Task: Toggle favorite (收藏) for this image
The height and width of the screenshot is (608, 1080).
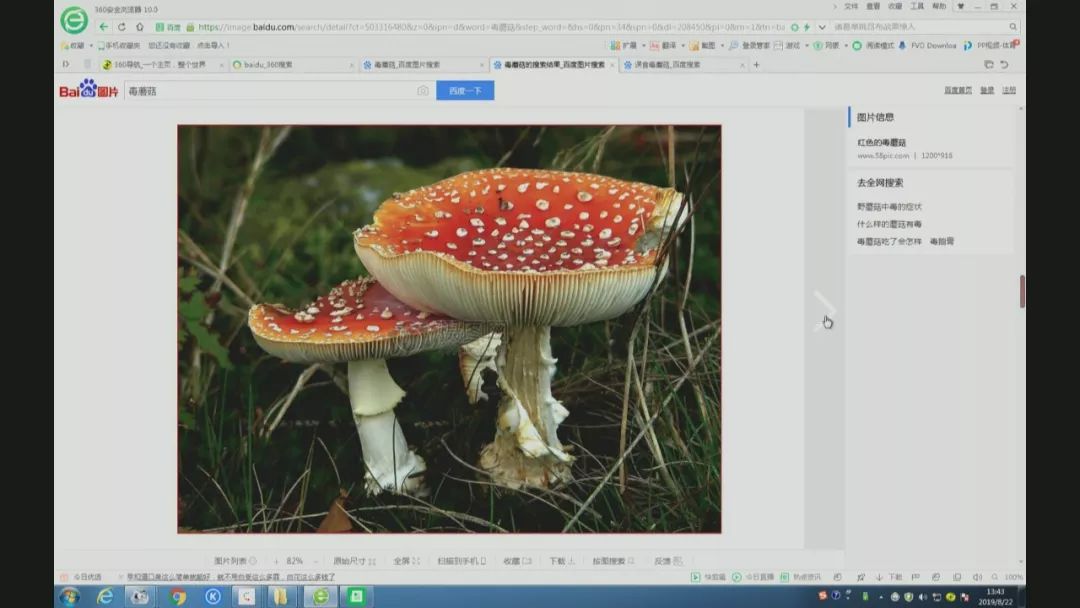Action: coord(516,561)
